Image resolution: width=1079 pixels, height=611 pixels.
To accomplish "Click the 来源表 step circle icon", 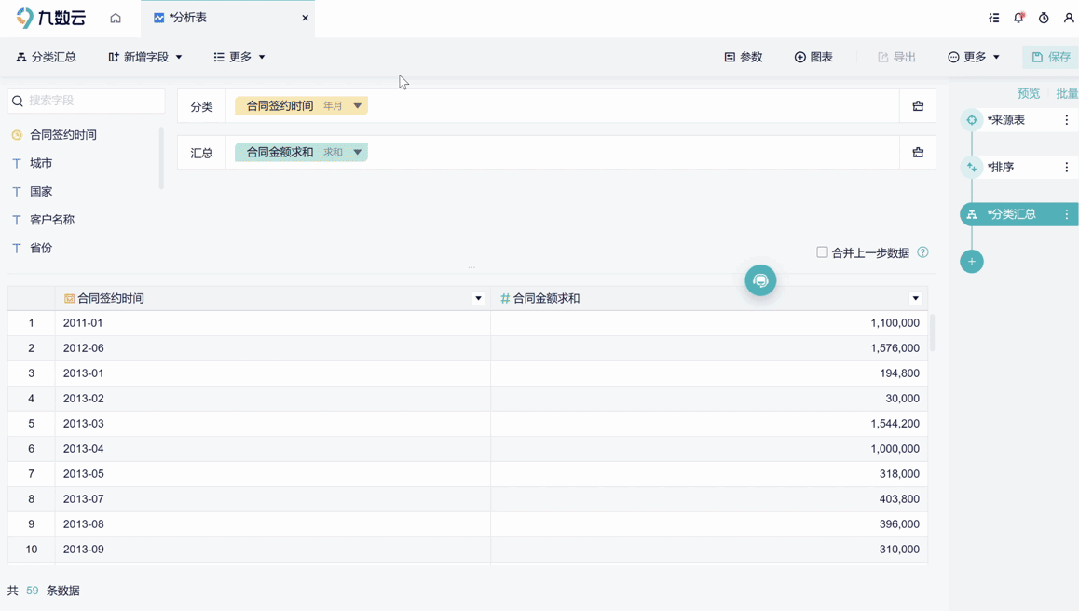I will point(972,120).
